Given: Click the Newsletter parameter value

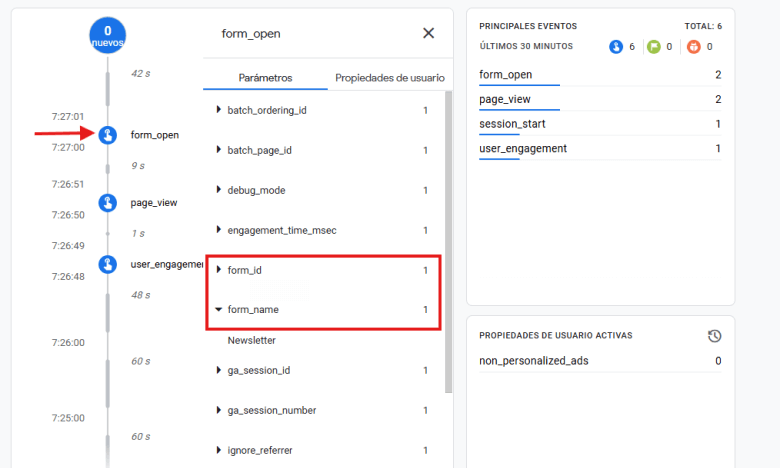Looking at the screenshot, I should [251, 340].
